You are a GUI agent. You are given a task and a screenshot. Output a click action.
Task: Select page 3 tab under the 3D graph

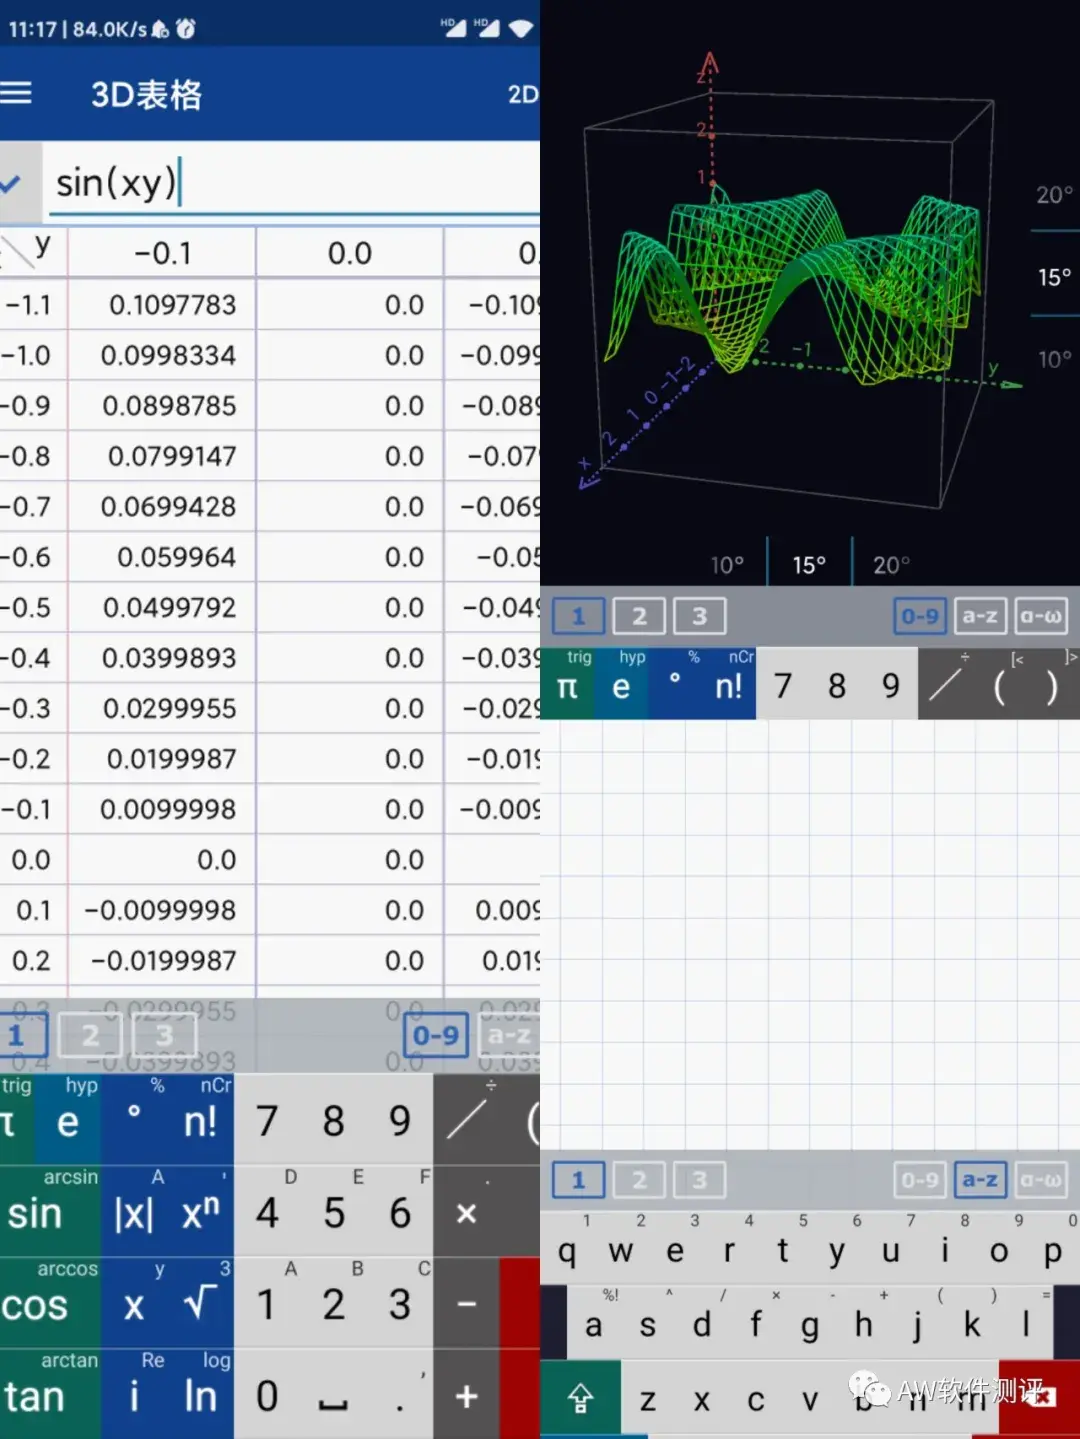tap(699, 616)
